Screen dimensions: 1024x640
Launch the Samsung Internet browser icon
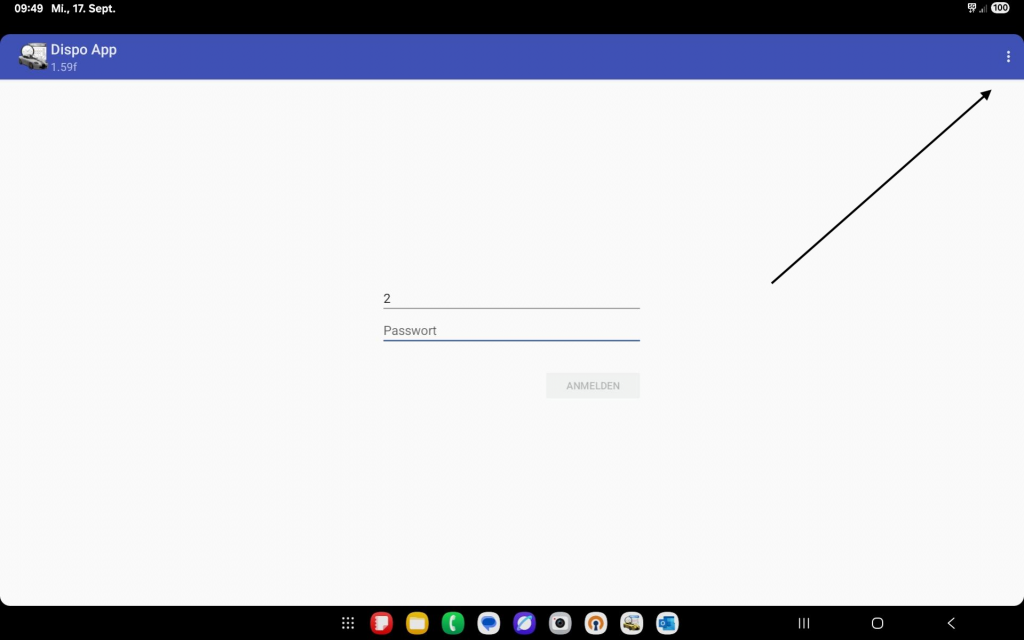[x=524, y=623]
